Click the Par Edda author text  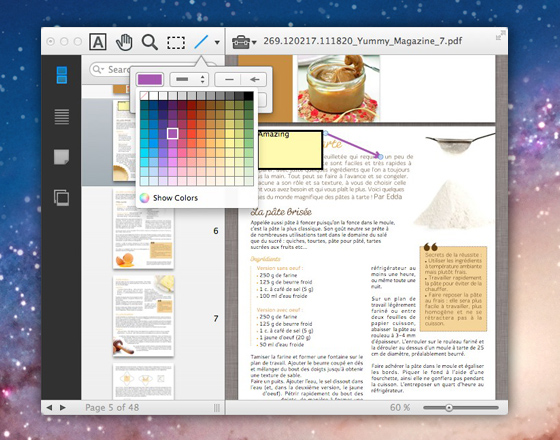click(388, 197)
